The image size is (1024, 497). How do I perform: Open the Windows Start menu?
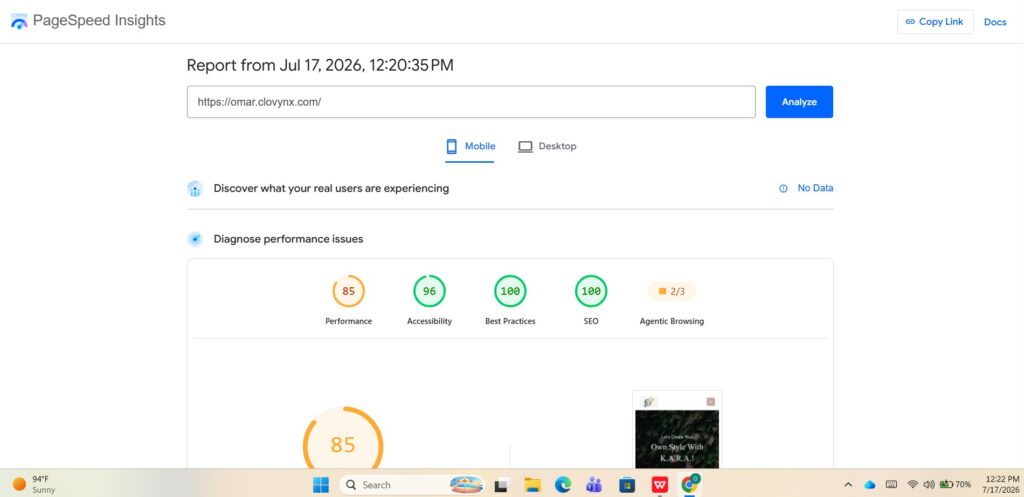pyautogui.click(x=321, y=485)
